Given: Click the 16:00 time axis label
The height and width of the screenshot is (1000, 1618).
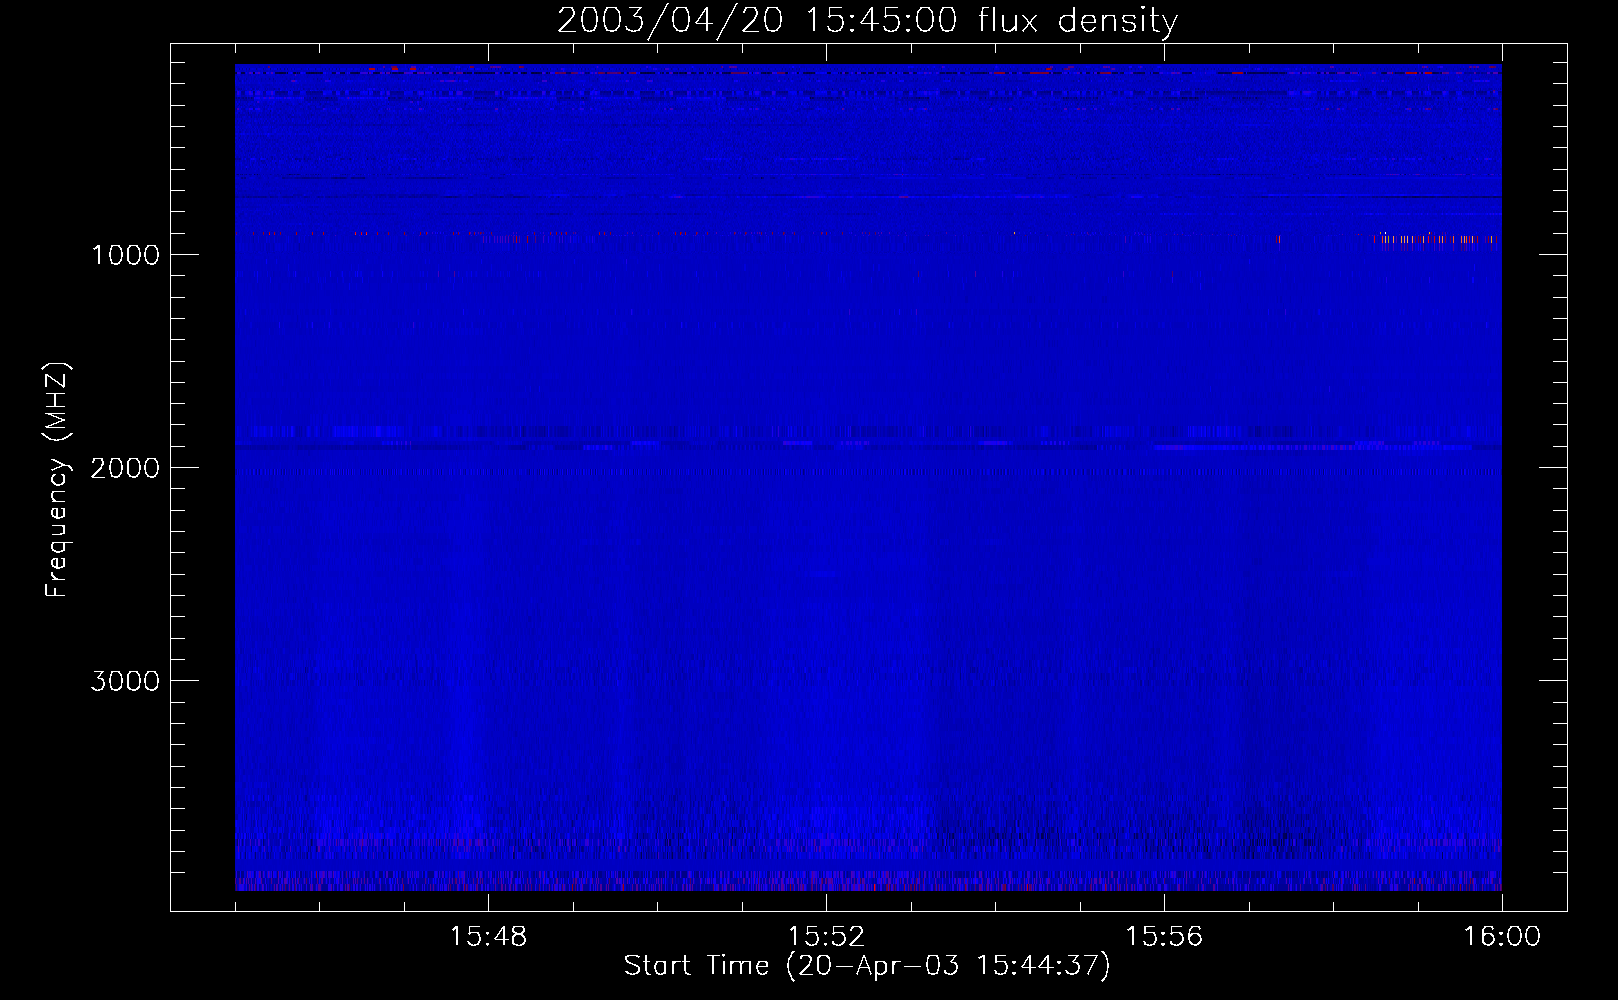Looking at the screenshot, I should [x=1502, y=937].
